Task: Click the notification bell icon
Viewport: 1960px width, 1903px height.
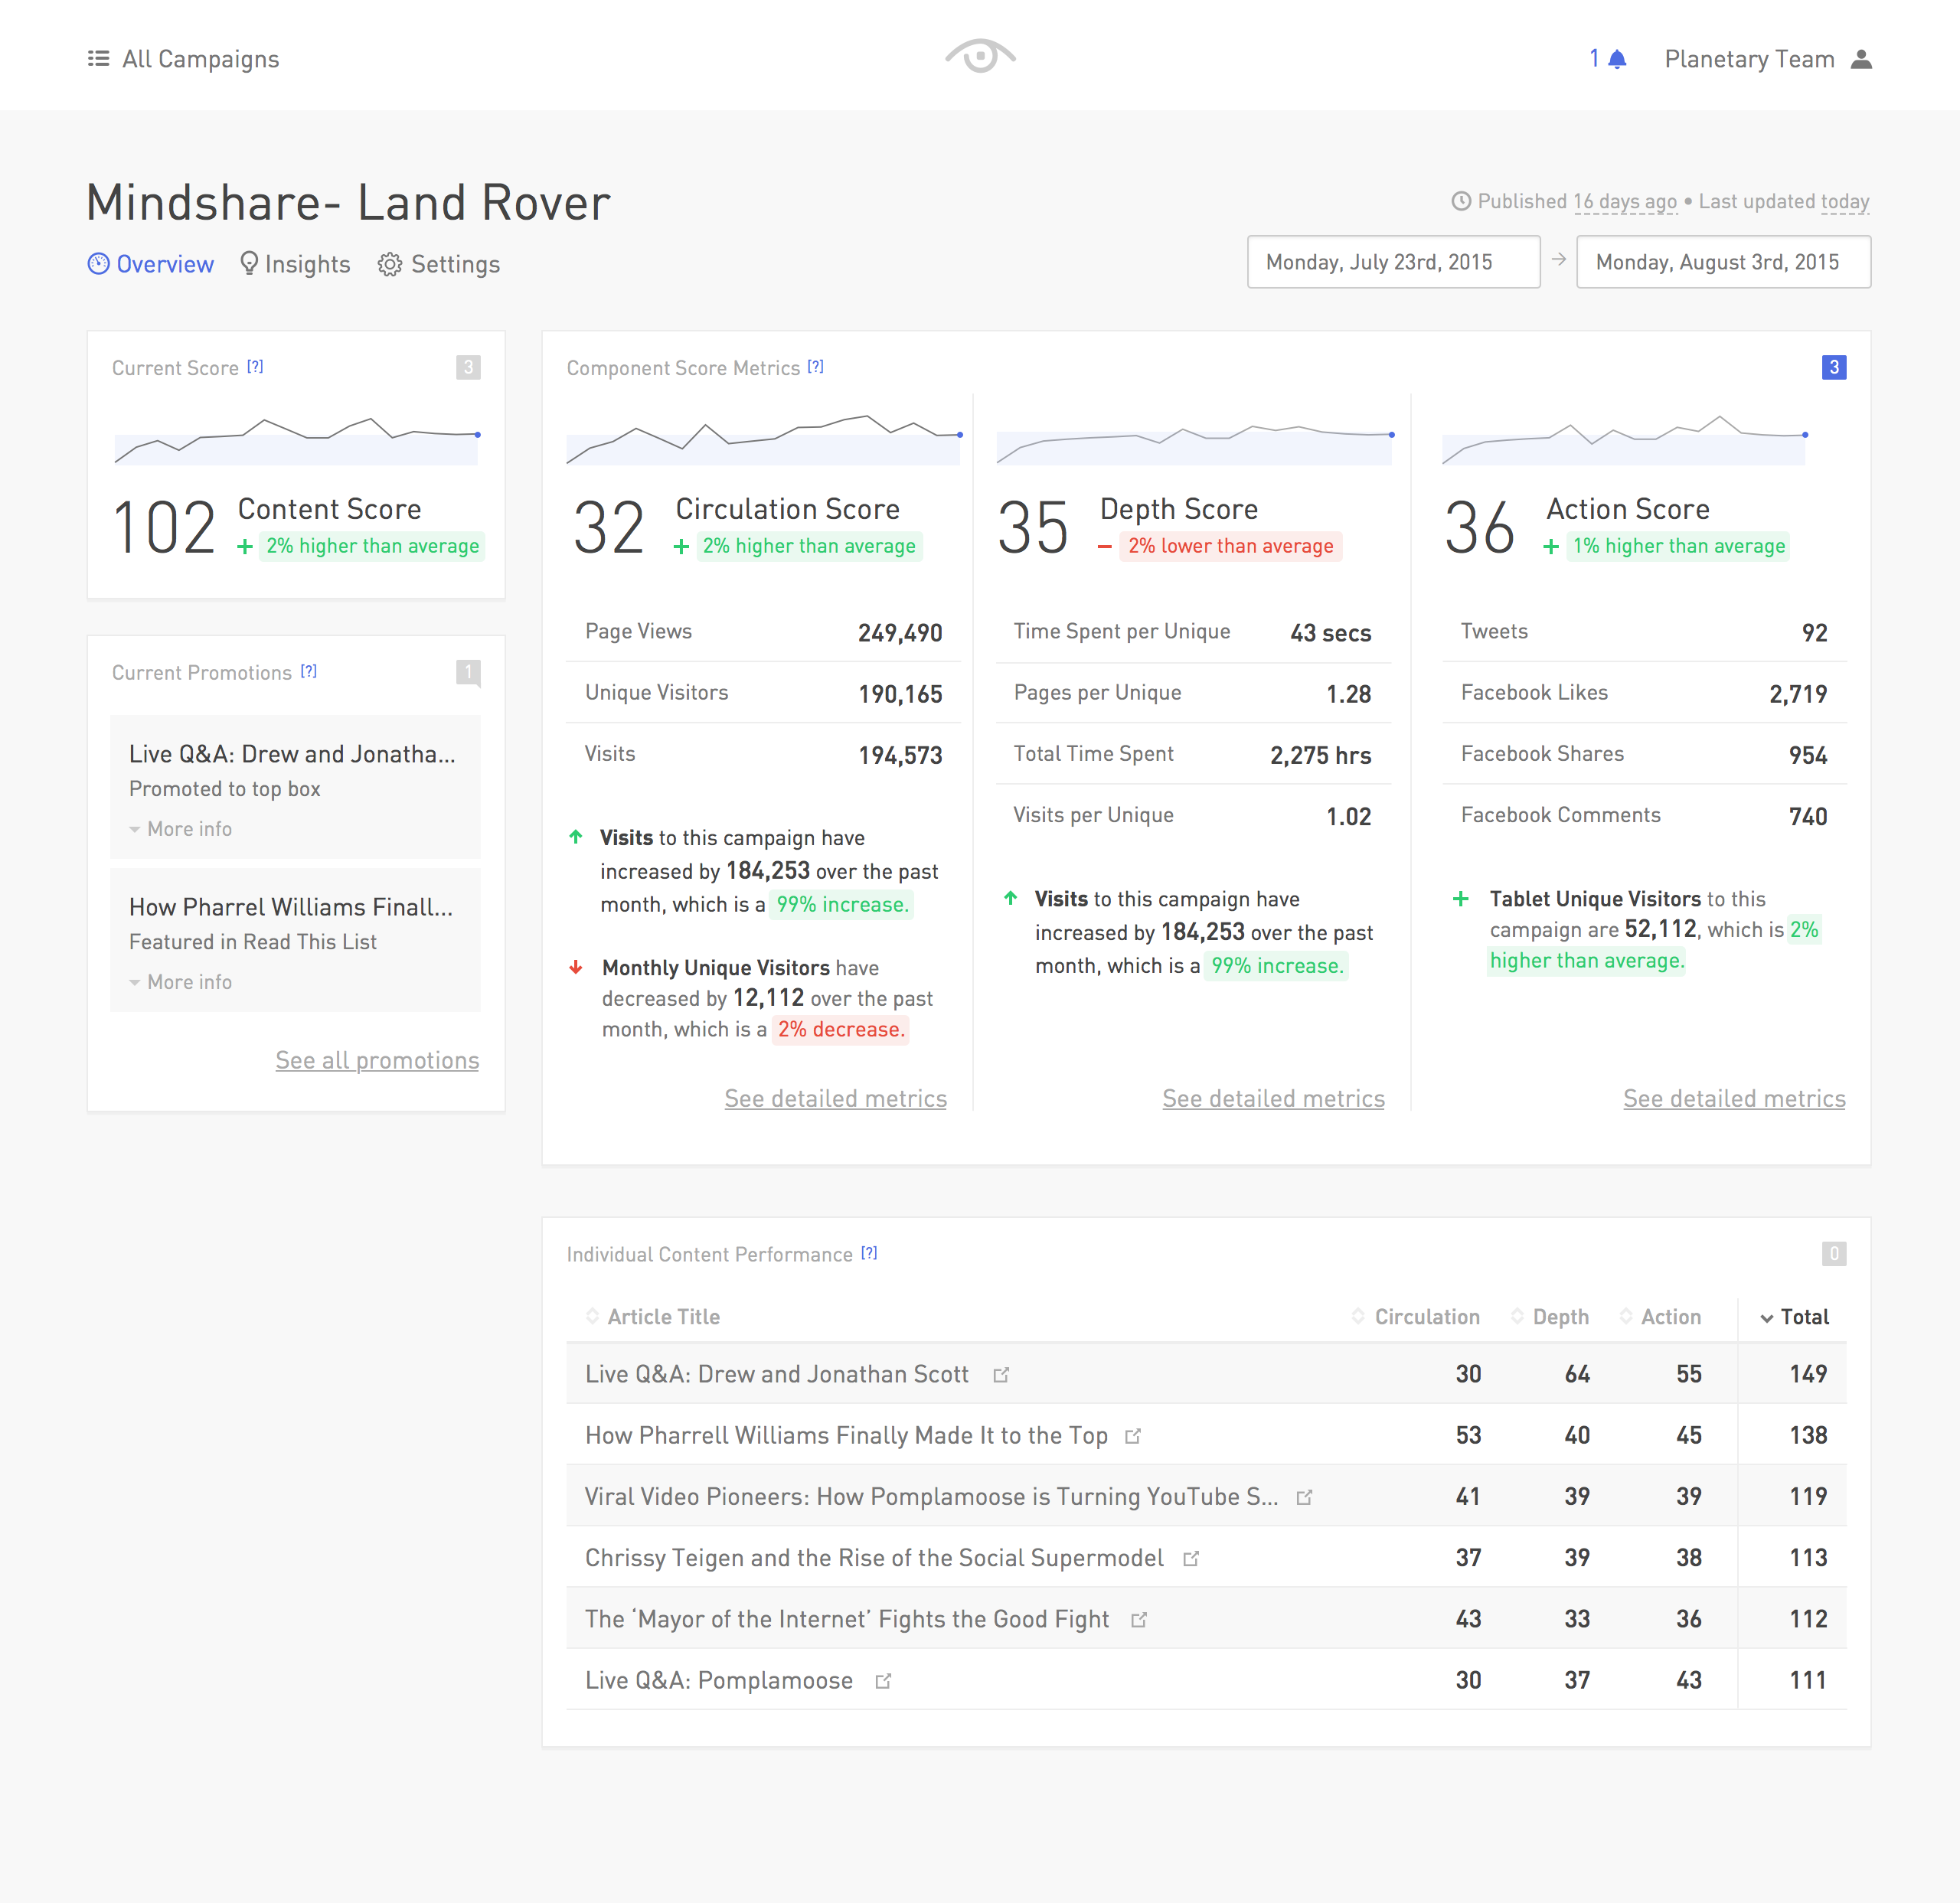Action: pos(1617,59)
